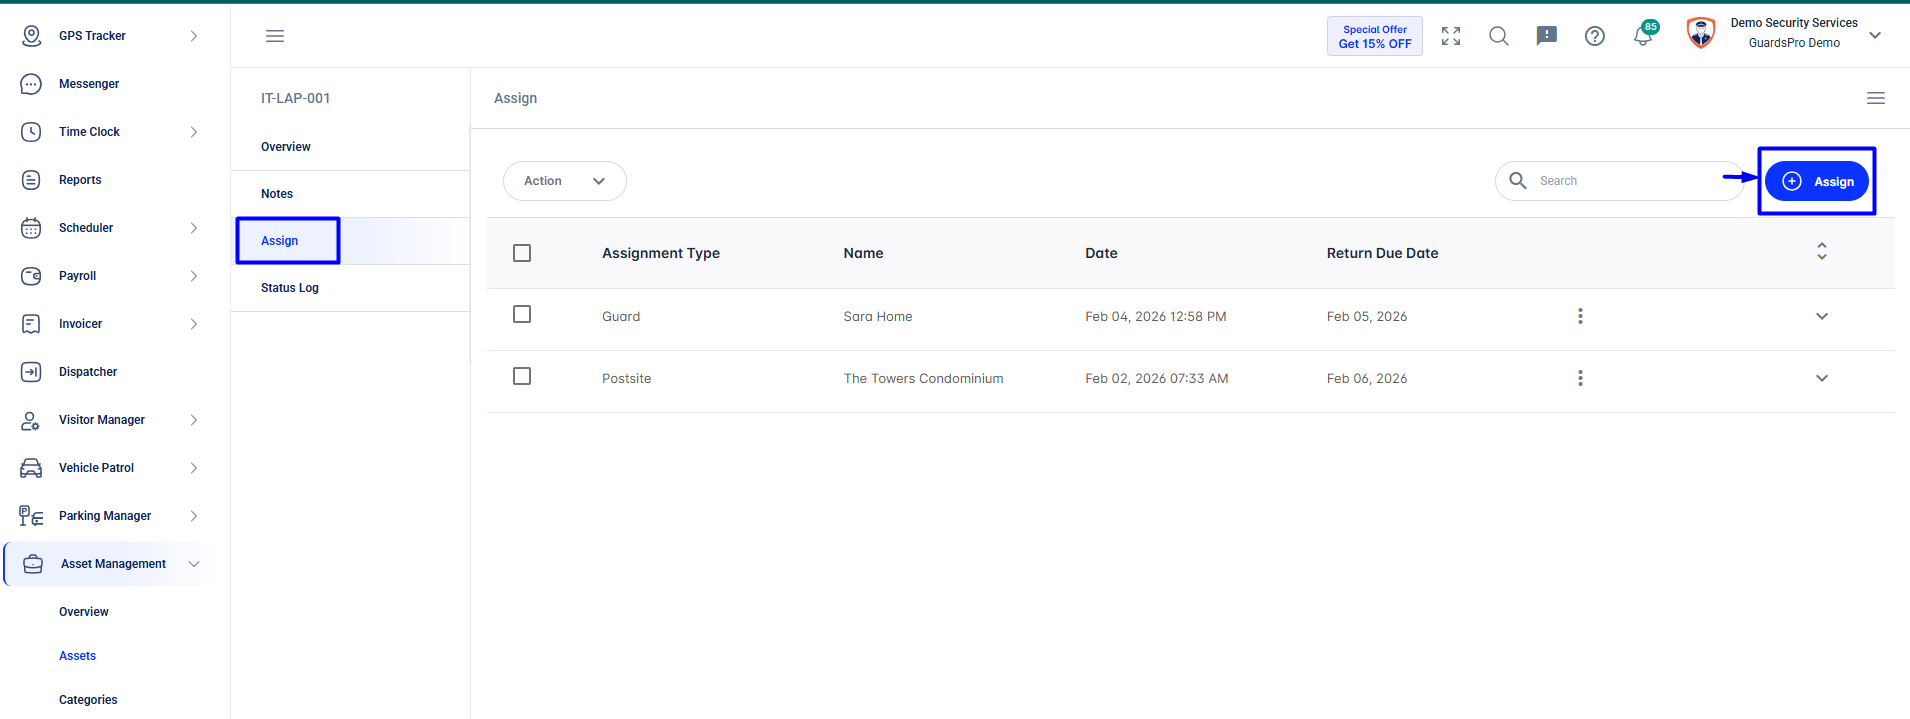
Task: Expand Visitor Manager submenu arrow
Action: click(194, 420)
